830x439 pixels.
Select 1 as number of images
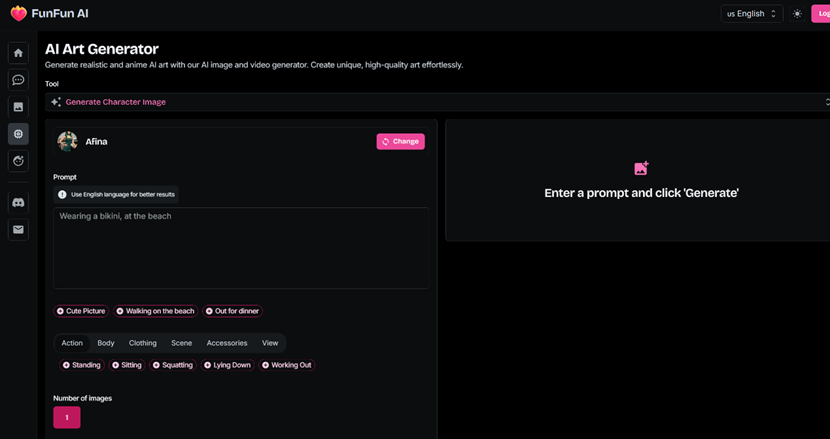click(x=67, y=417)
